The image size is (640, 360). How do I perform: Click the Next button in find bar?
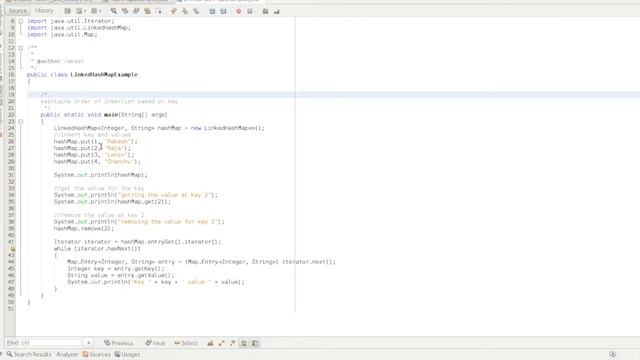click(x=155, y=343)
